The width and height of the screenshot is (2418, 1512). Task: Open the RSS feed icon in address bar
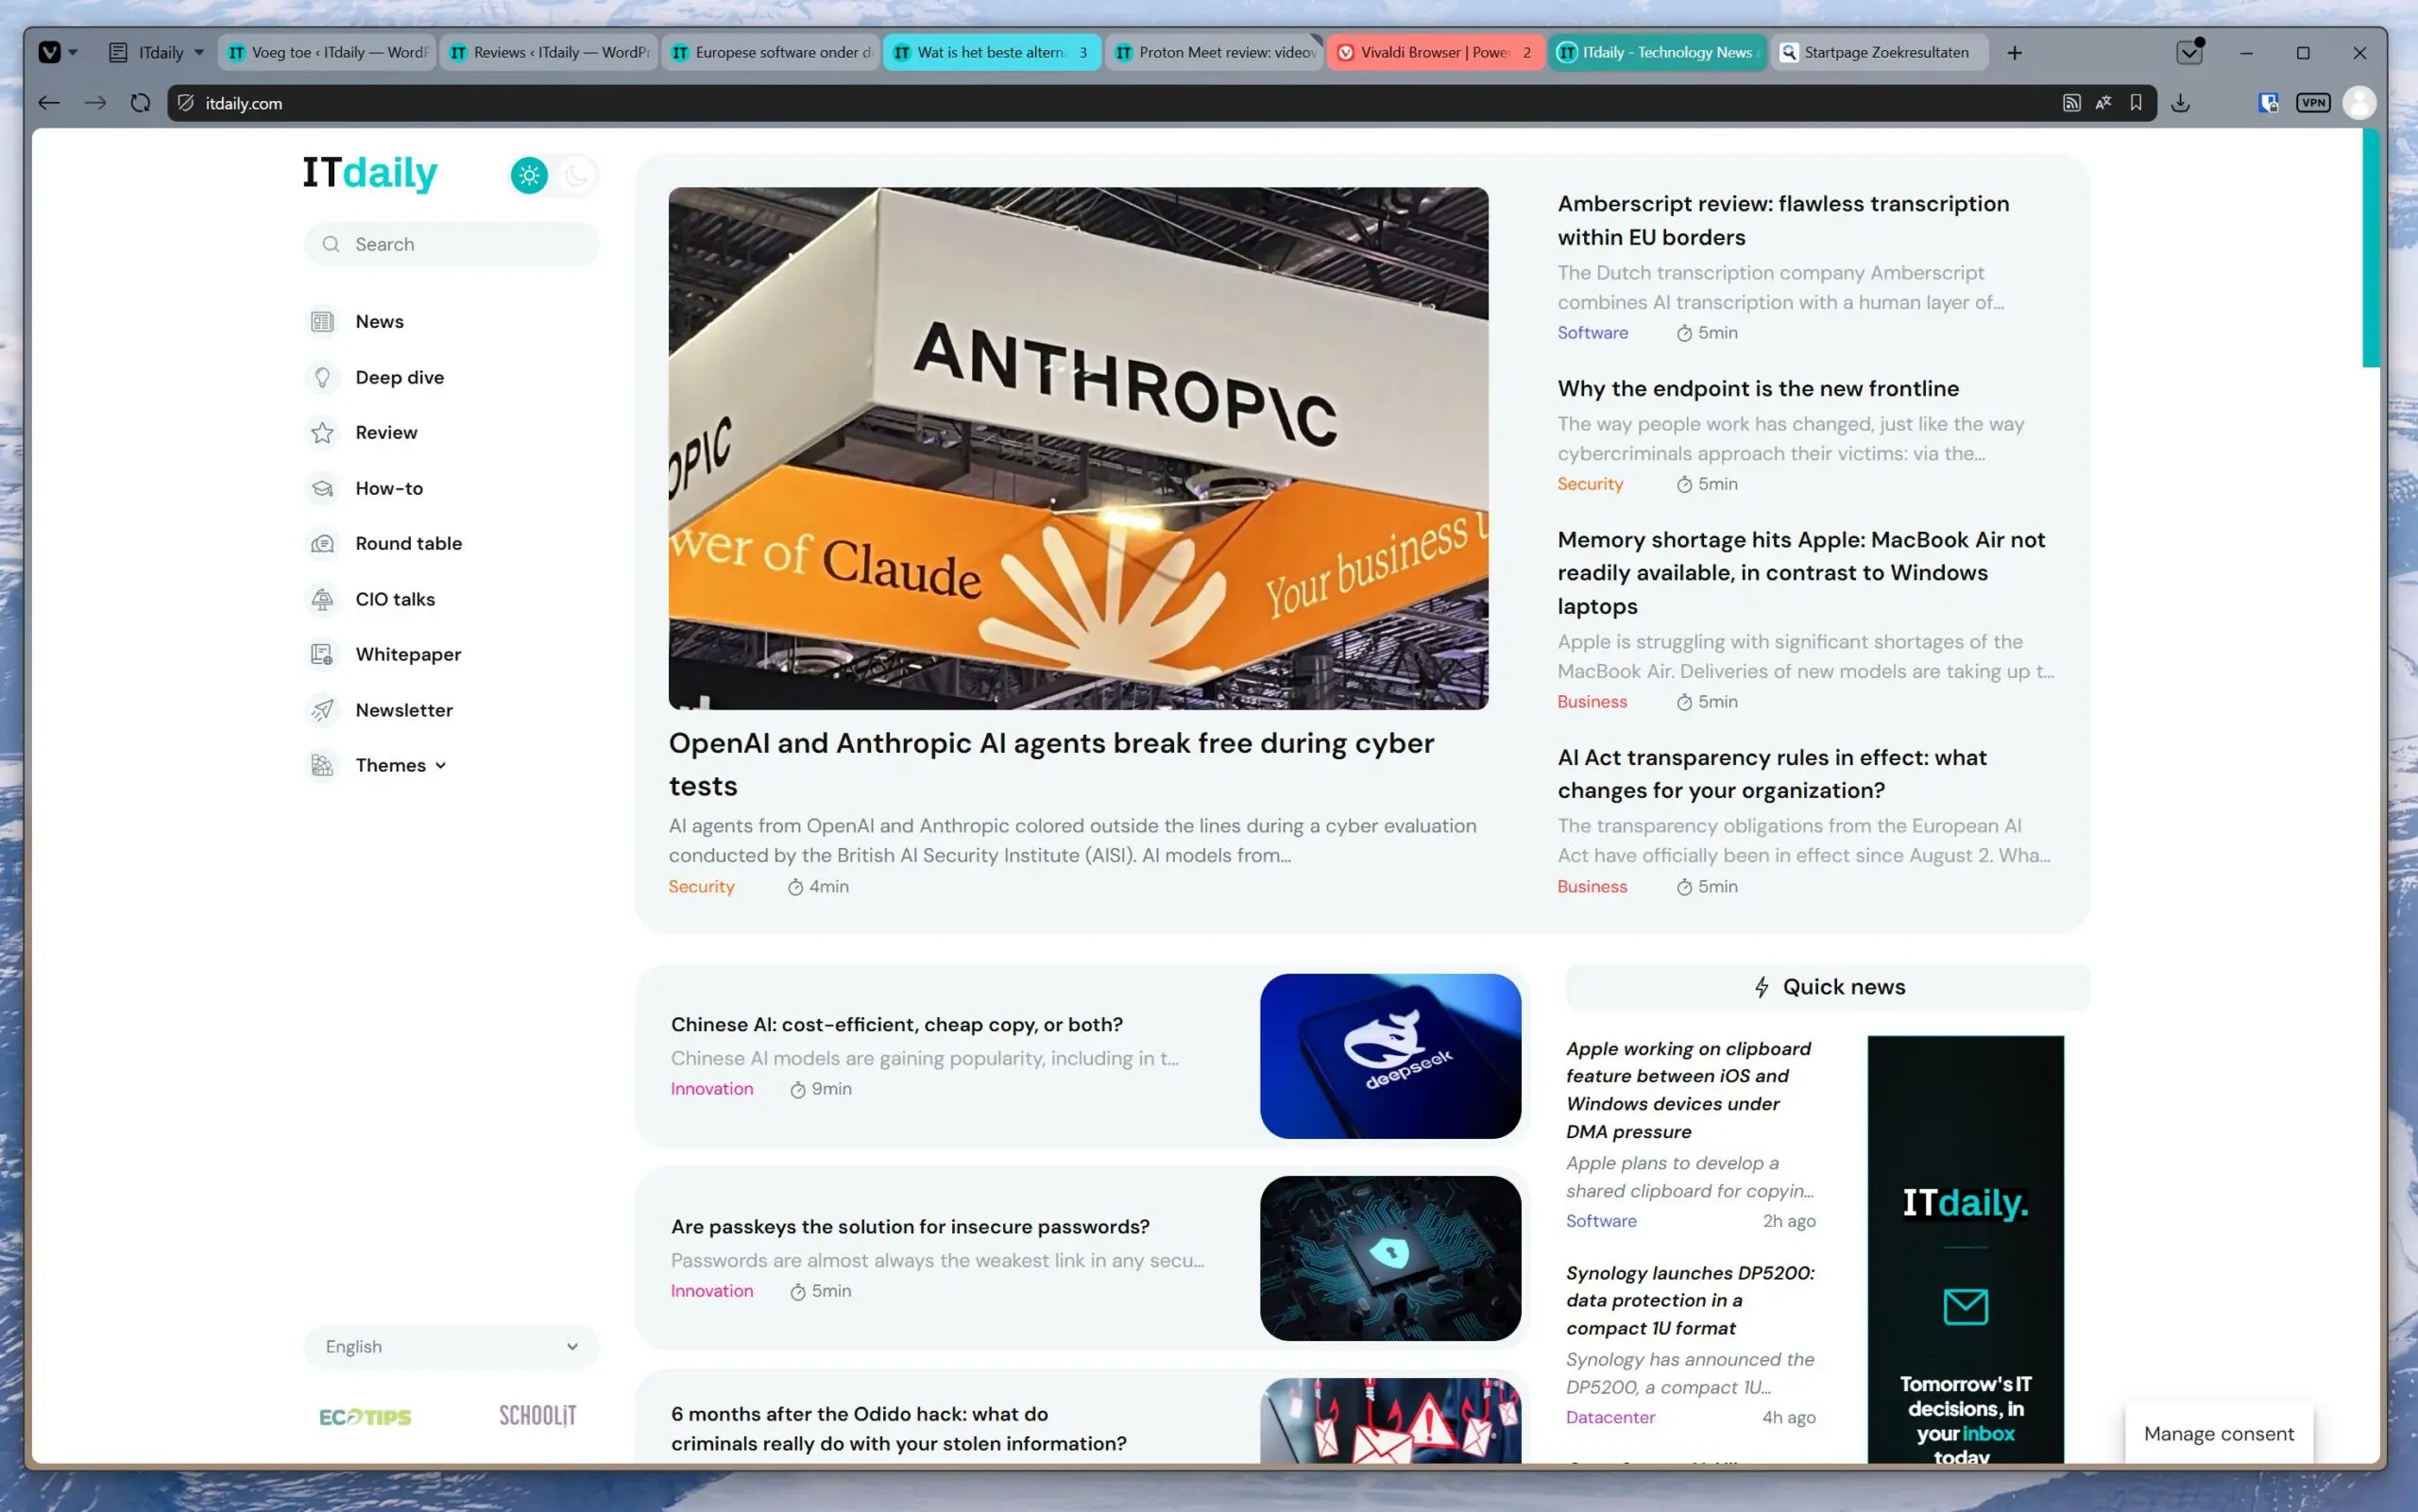tap(2072, 103)
